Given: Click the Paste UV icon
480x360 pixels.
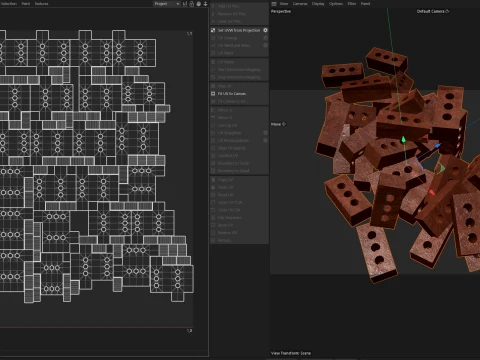Looking at the screenshot, I should (213, 187).
